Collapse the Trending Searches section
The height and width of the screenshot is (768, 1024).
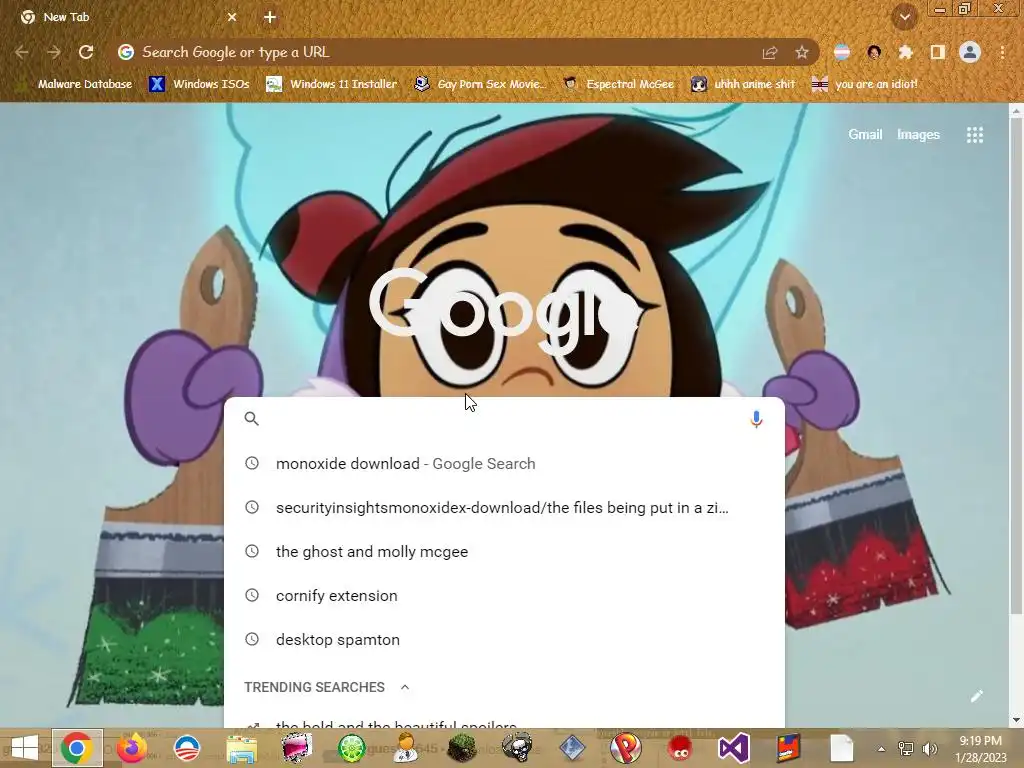[405, 687]
